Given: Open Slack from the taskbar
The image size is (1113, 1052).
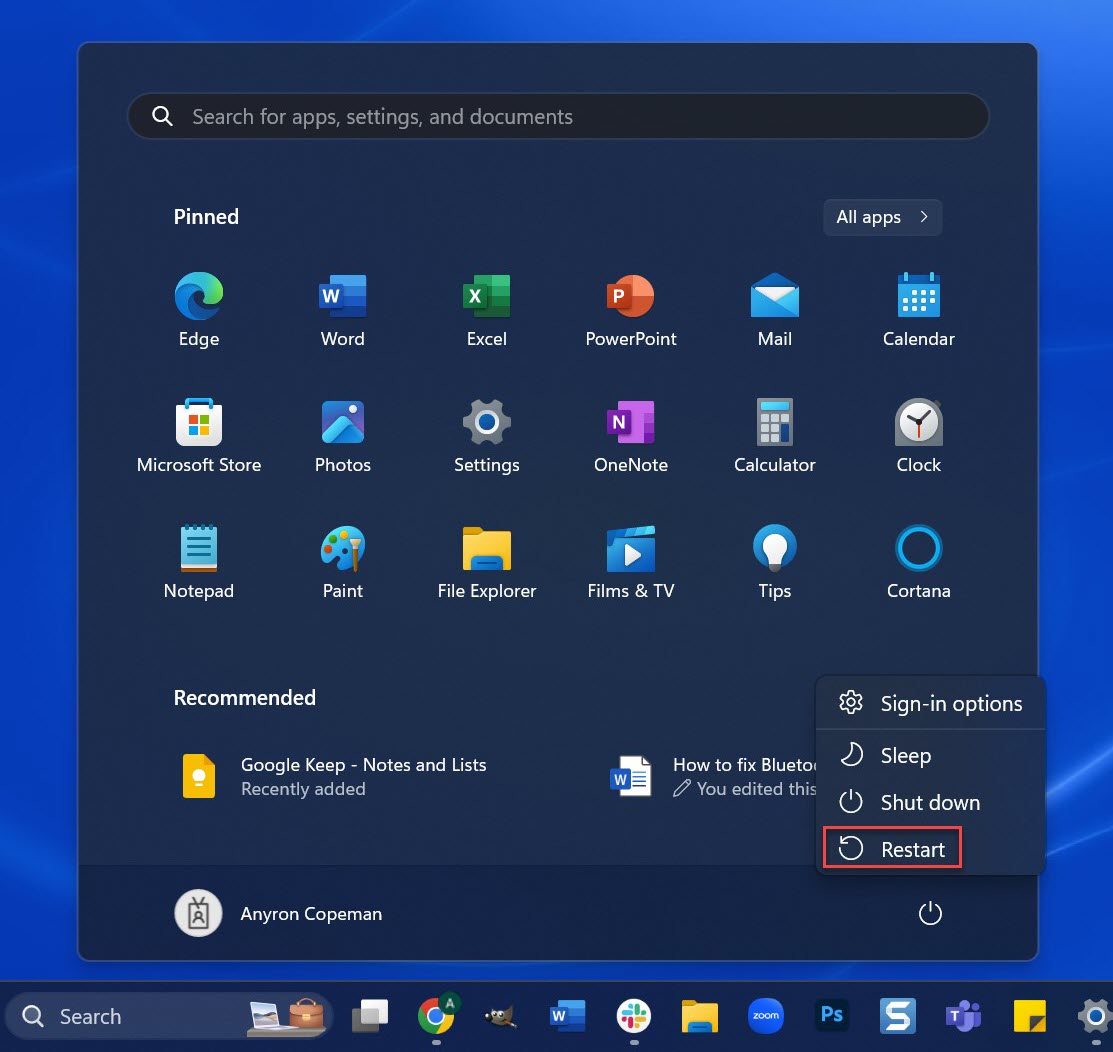Looking at the screenshot, I should [x=634, y=1016].
